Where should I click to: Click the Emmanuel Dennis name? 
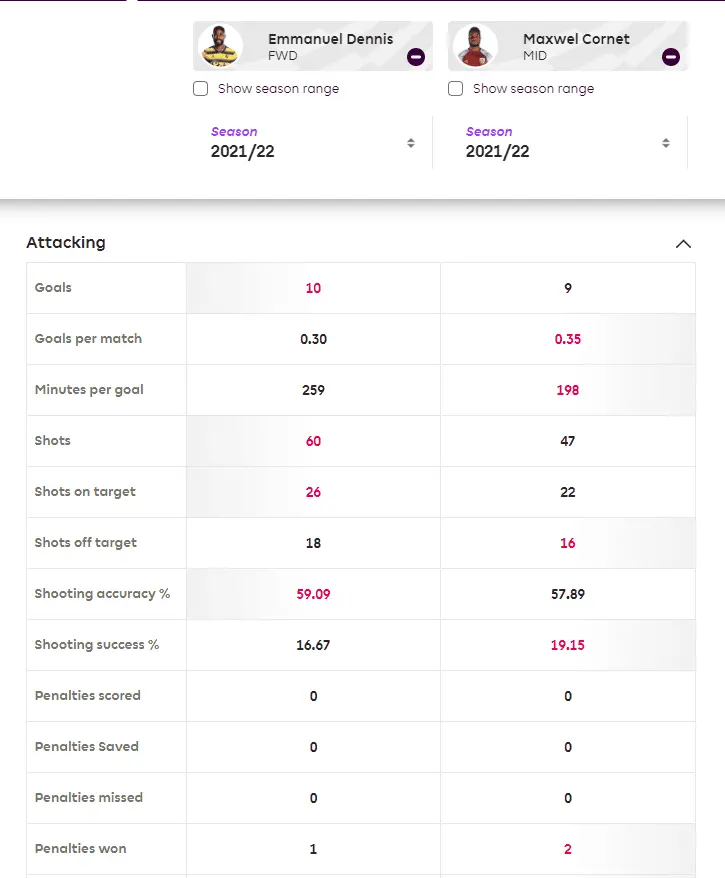pos(330,39)
